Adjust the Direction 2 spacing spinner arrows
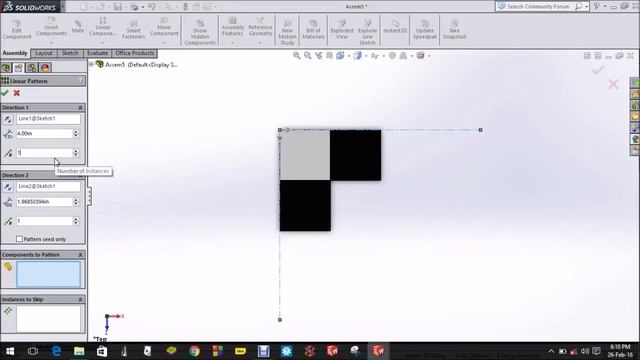640x360 pixels. click(76, 202)
